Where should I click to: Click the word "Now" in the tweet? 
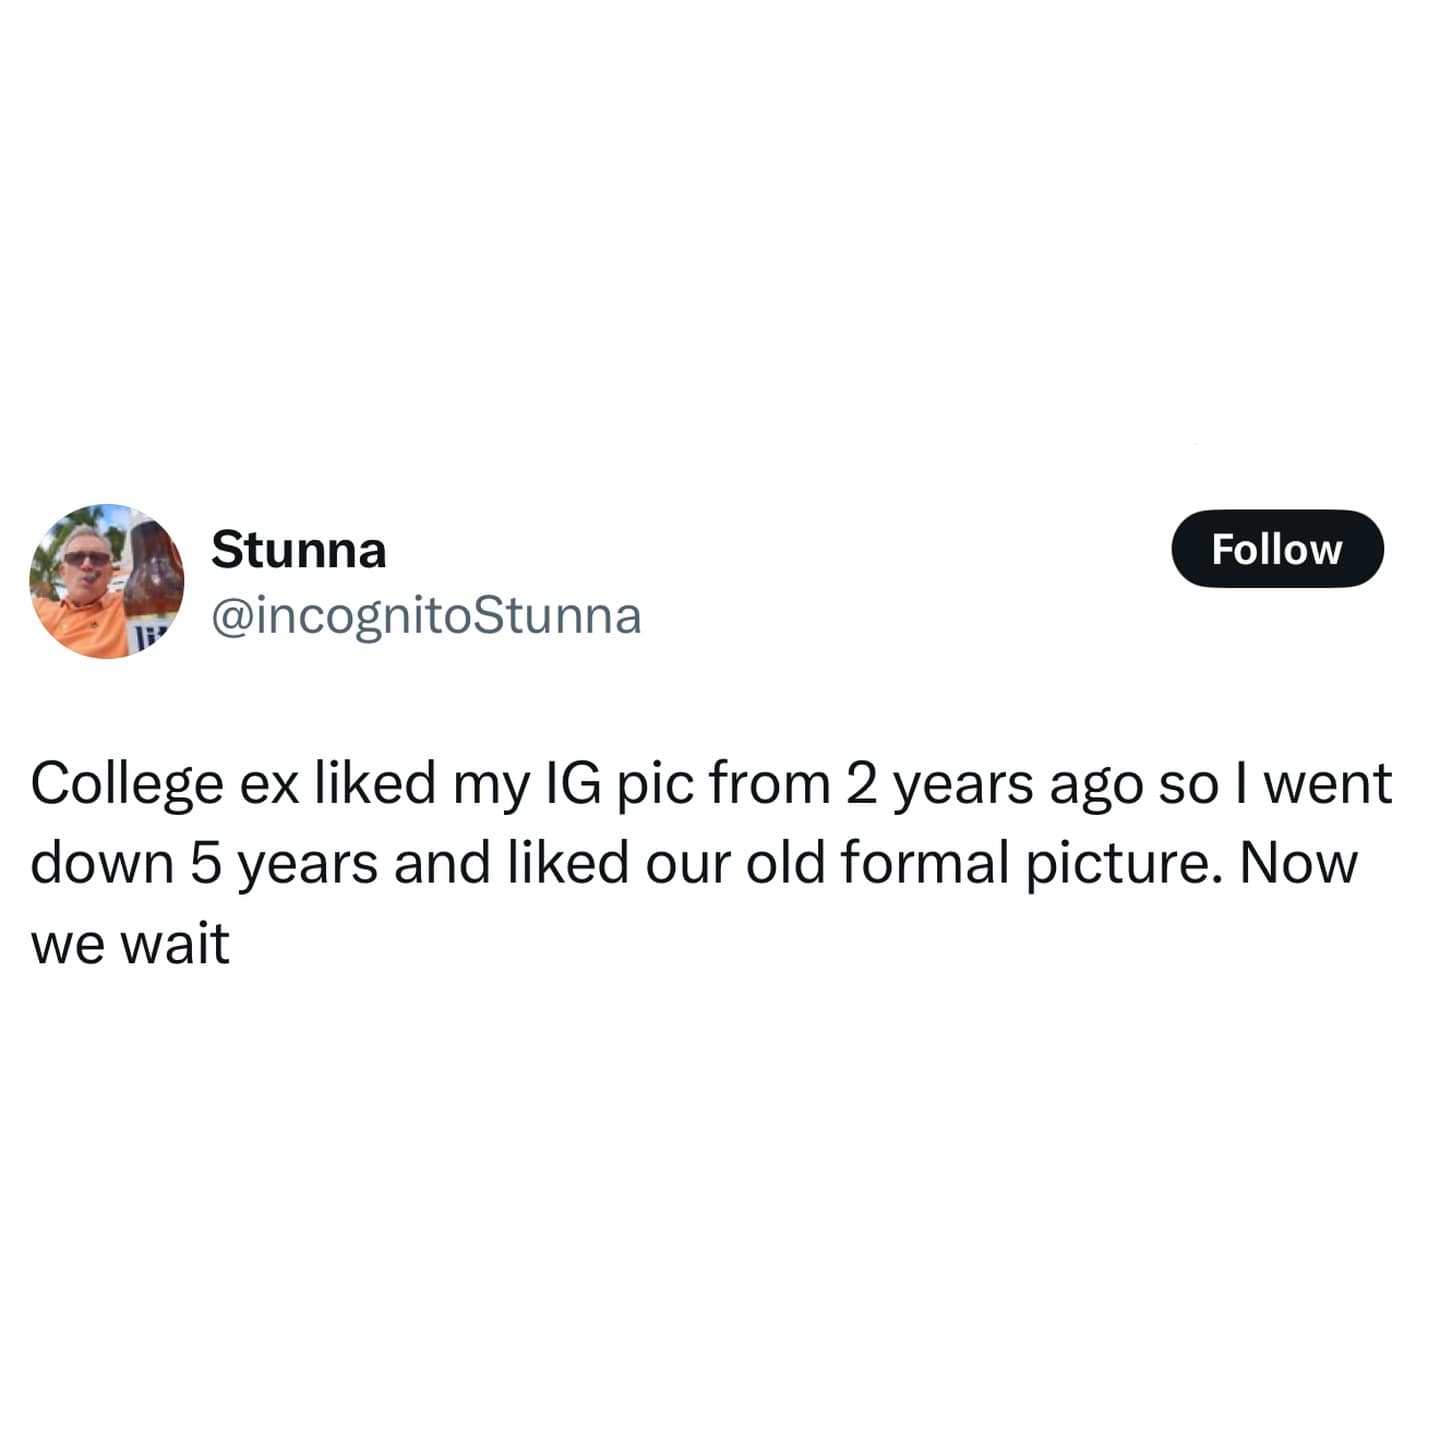click(1298, 863)
